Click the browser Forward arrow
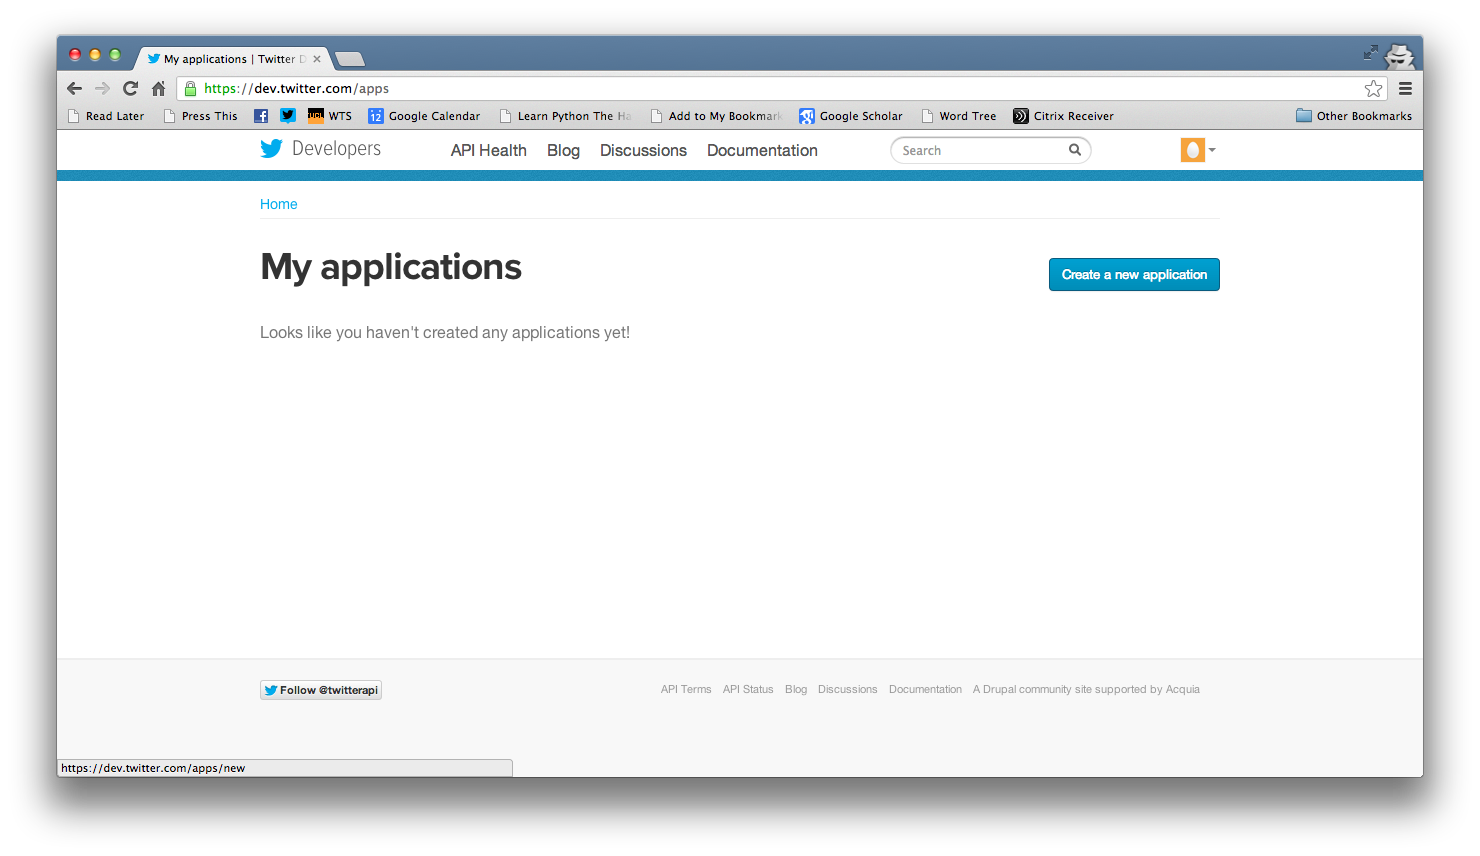 click(102, 89)
